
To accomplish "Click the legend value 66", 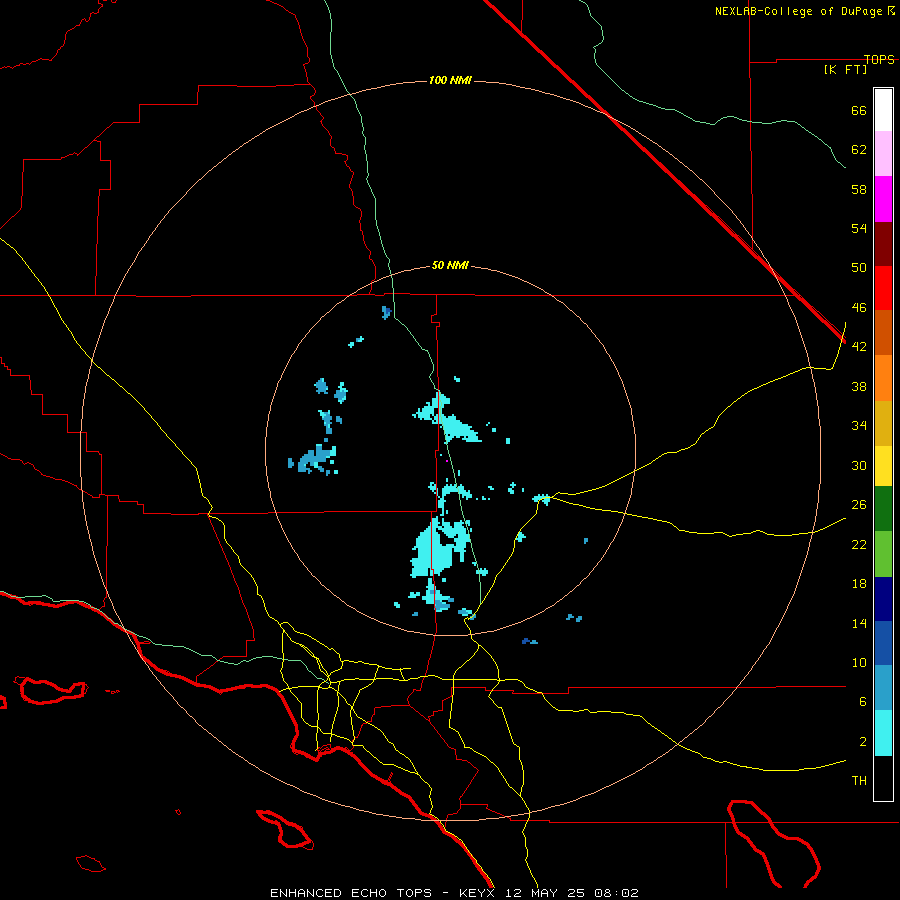I will (859, 111).
